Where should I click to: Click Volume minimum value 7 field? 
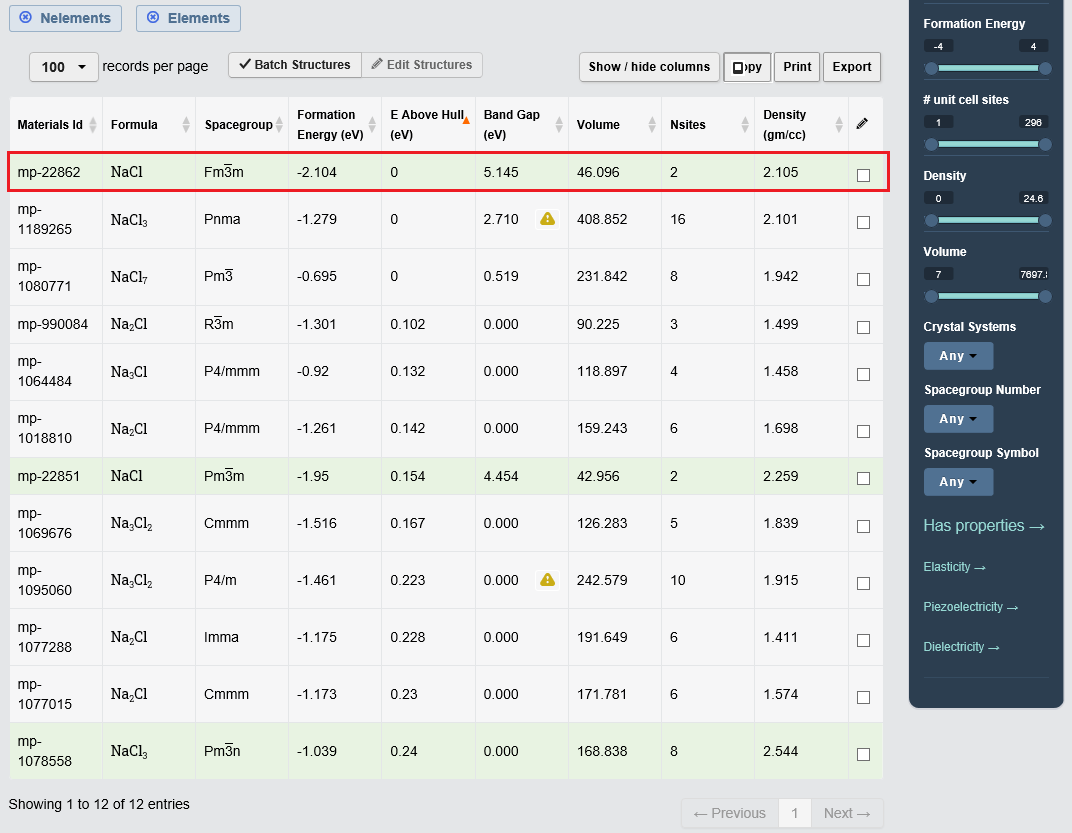(x=938, y=274)
